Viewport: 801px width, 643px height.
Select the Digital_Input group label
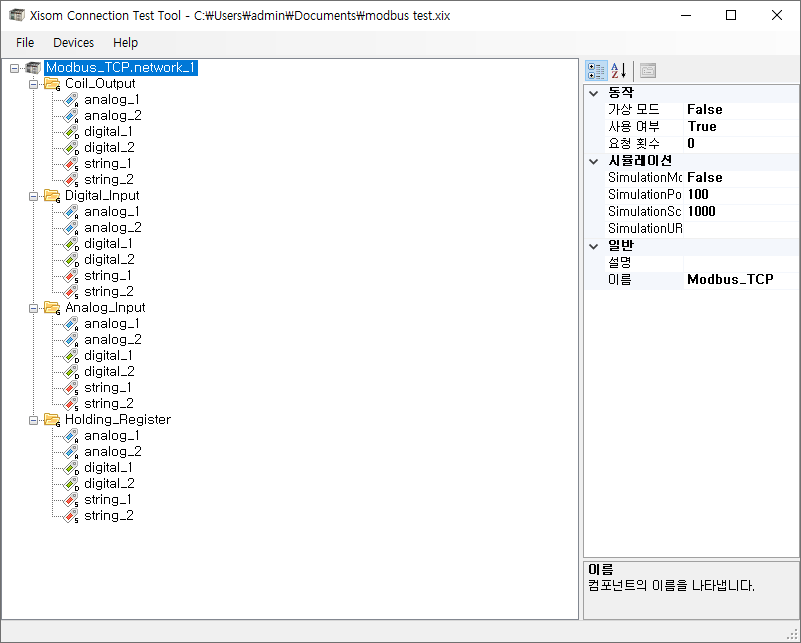click(102, 196)
